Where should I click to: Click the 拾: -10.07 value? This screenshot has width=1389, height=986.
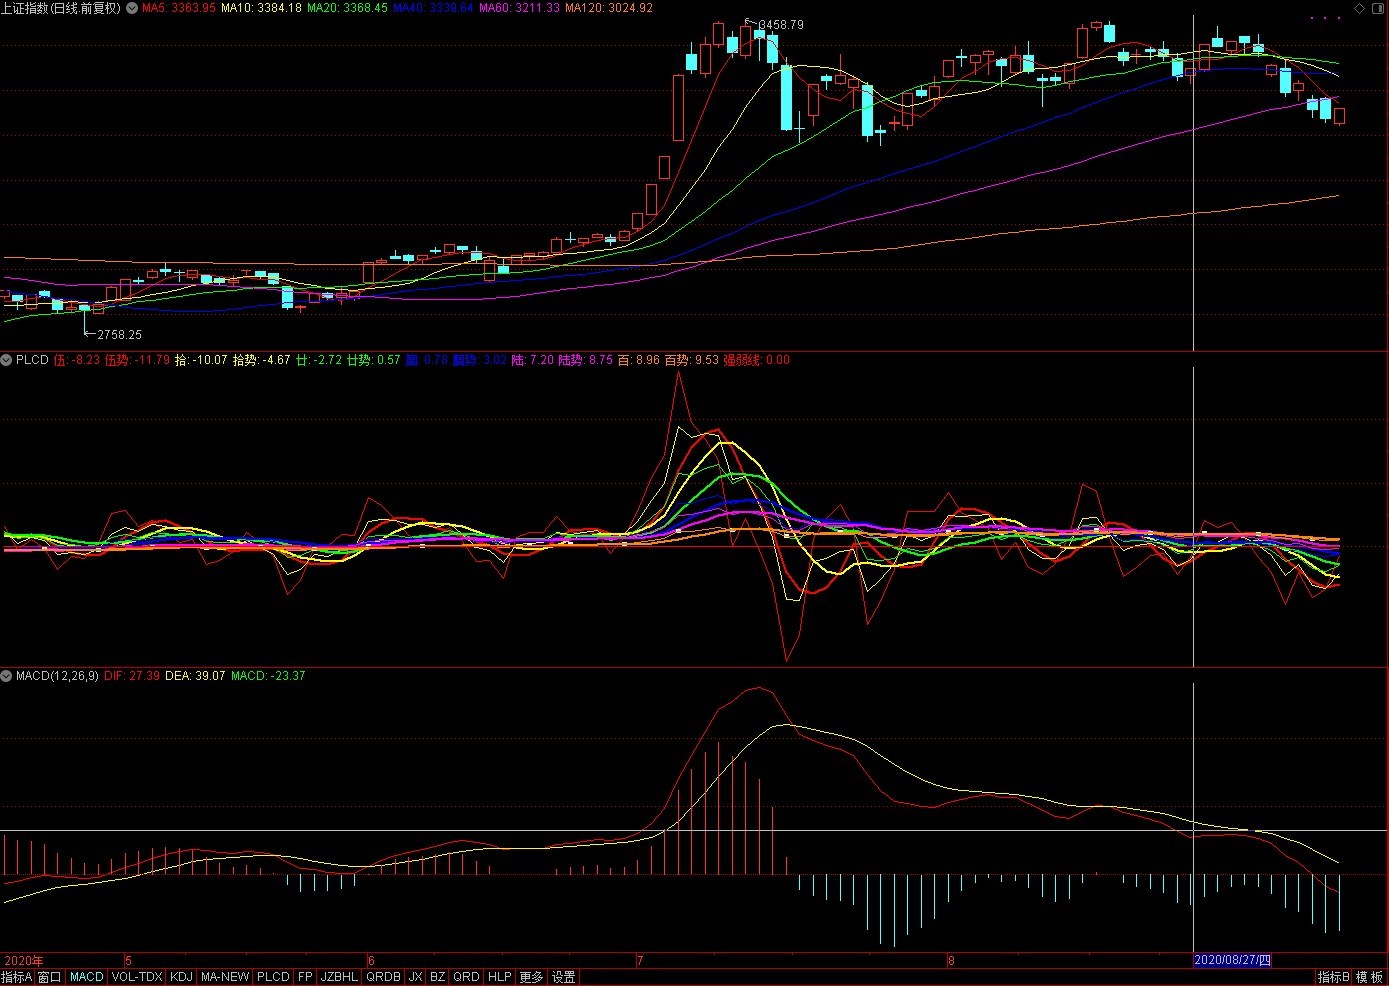201,360
